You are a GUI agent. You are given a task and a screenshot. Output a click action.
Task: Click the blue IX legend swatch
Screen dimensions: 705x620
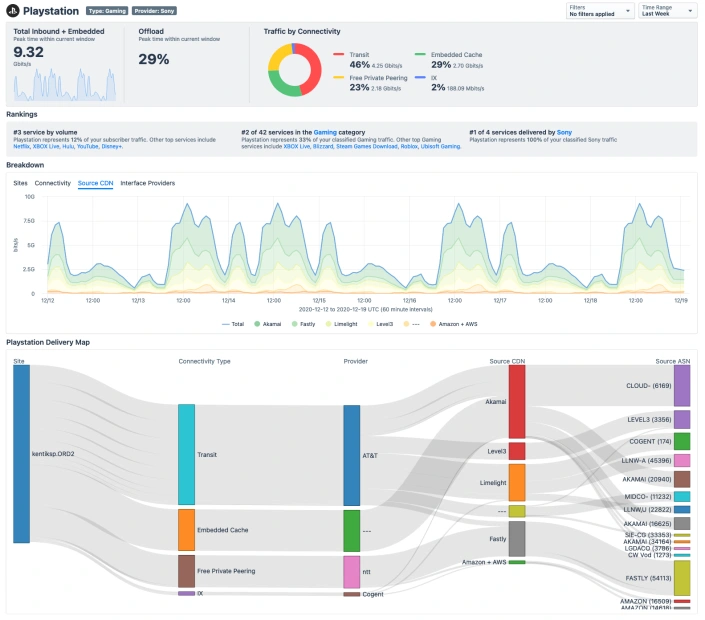tap(420, 78)
